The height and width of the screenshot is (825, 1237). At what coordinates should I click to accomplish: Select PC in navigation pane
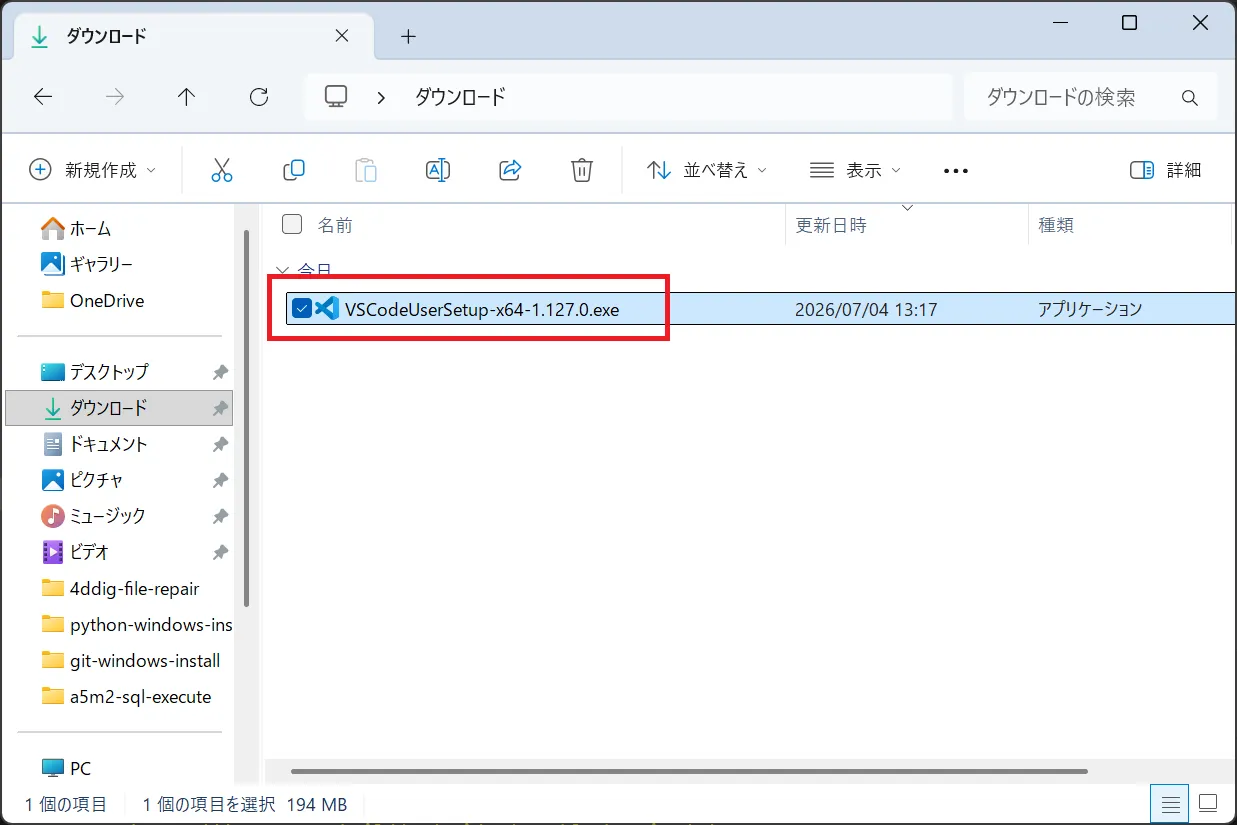pos(67,769)
